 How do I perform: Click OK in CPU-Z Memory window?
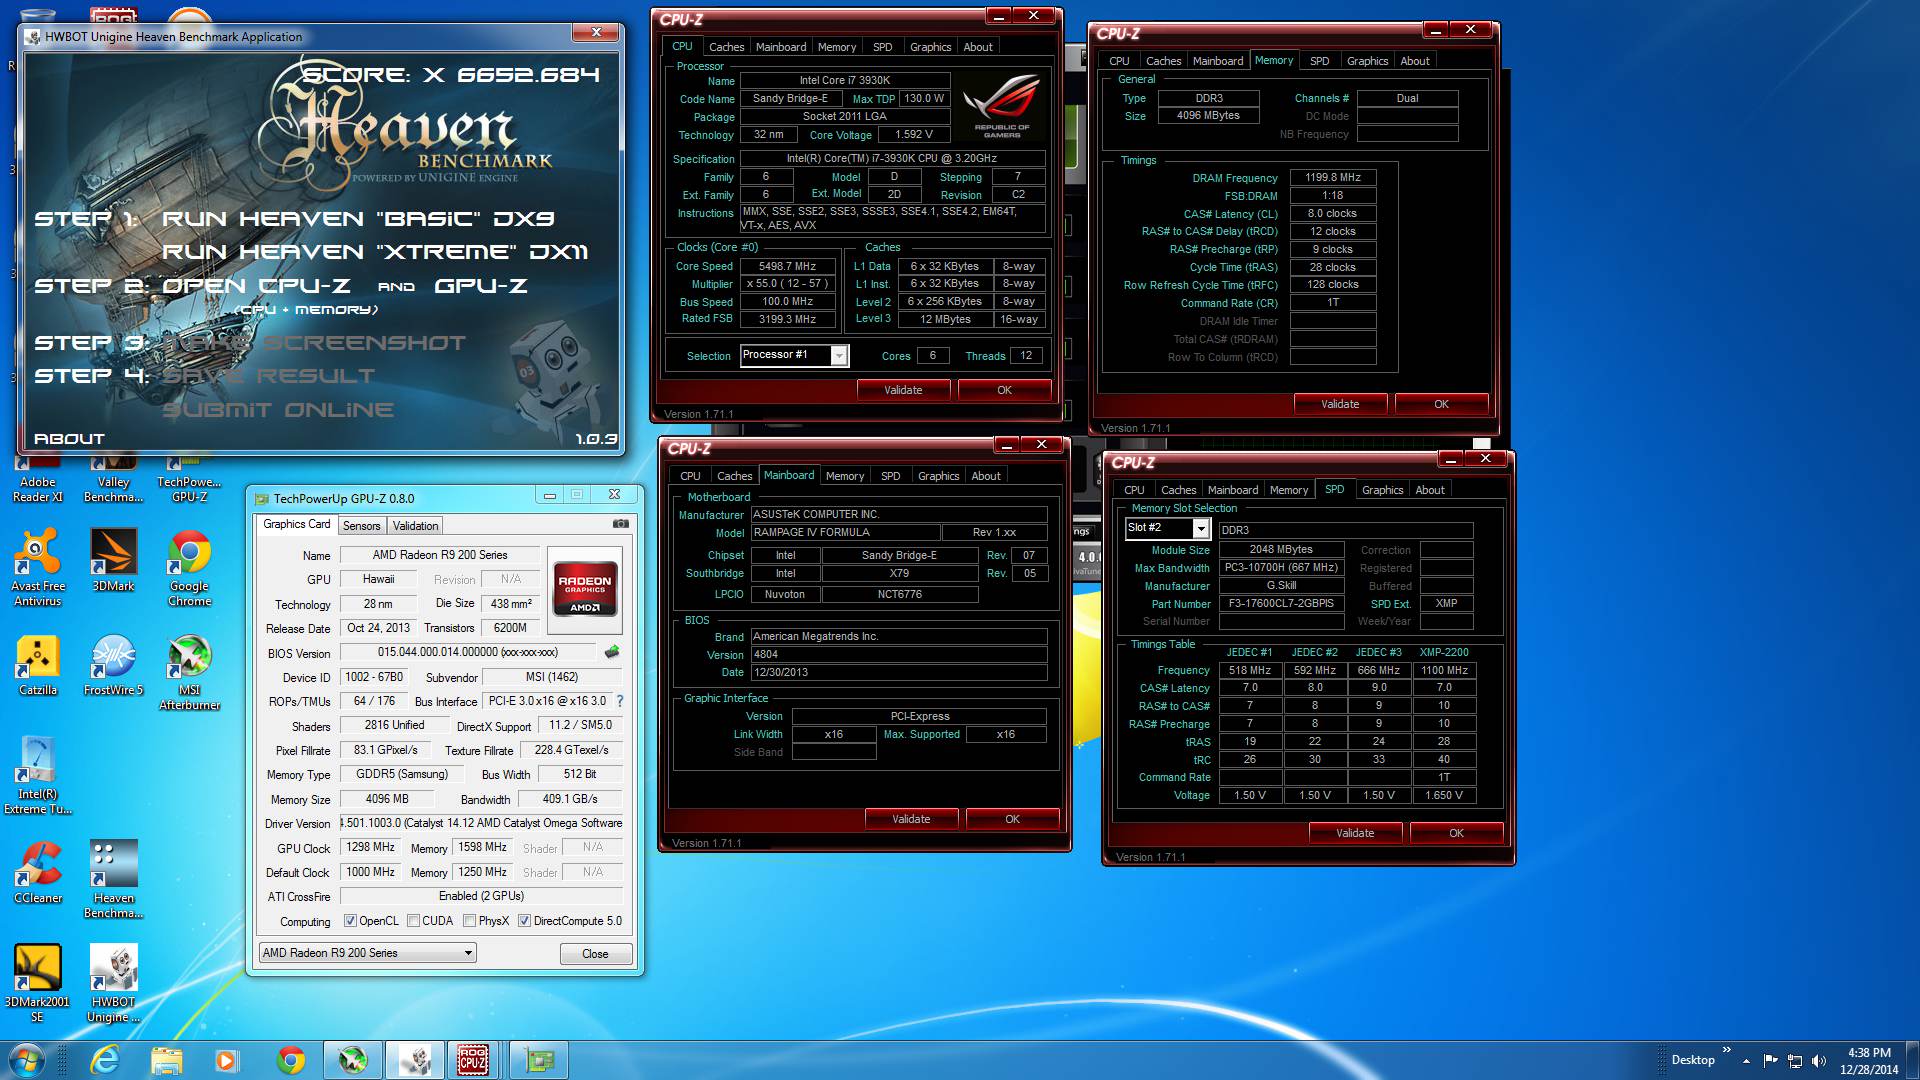[x=1441, y=404]
